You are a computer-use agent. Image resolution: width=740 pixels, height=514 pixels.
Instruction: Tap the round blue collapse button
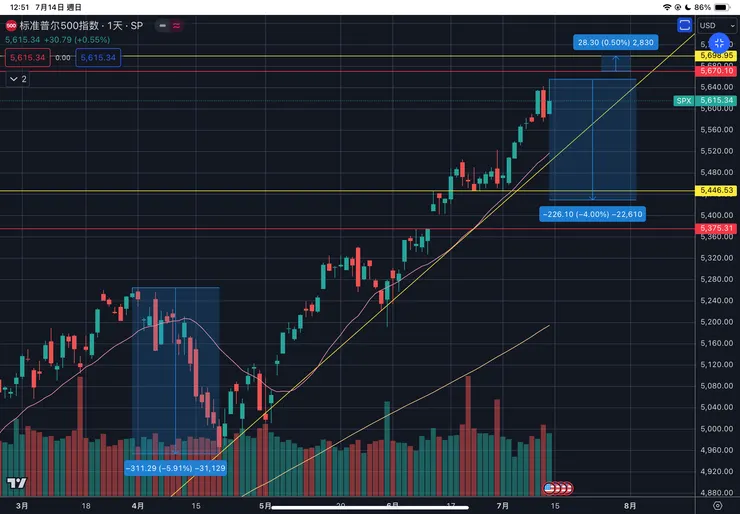[x=719, y=43]
